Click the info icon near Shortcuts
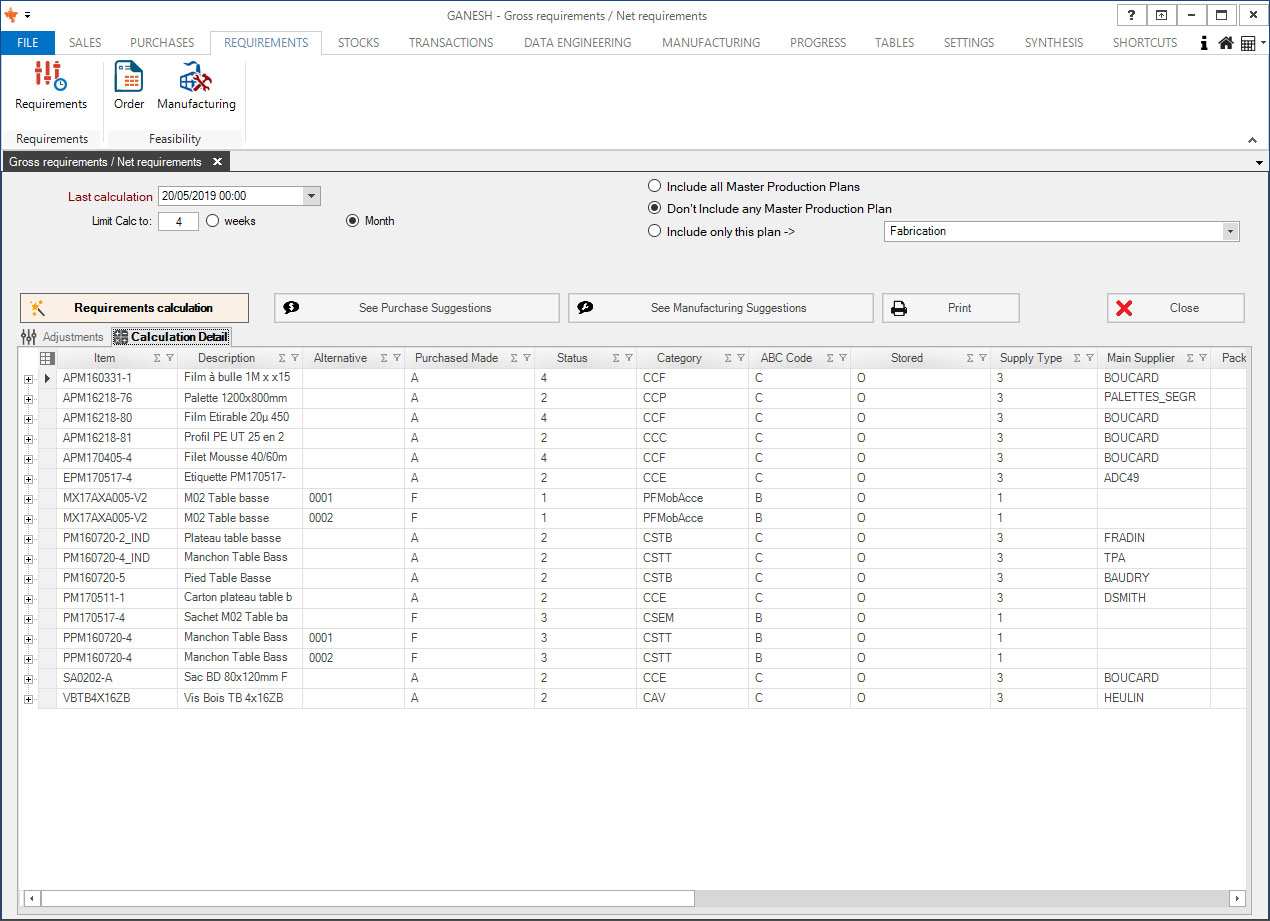Viewport: 1270px width, 921px height. [1204, 44]
